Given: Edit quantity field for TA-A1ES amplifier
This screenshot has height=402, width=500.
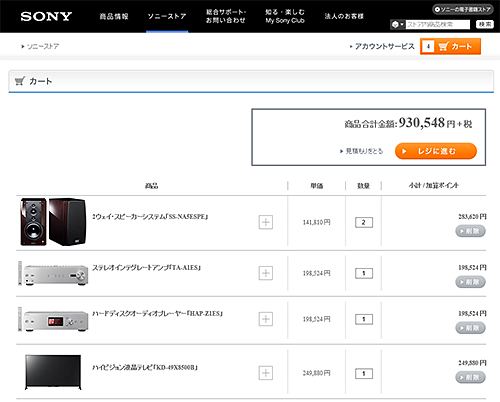Looking at the screenshot, I should click(x=364, y=273).
